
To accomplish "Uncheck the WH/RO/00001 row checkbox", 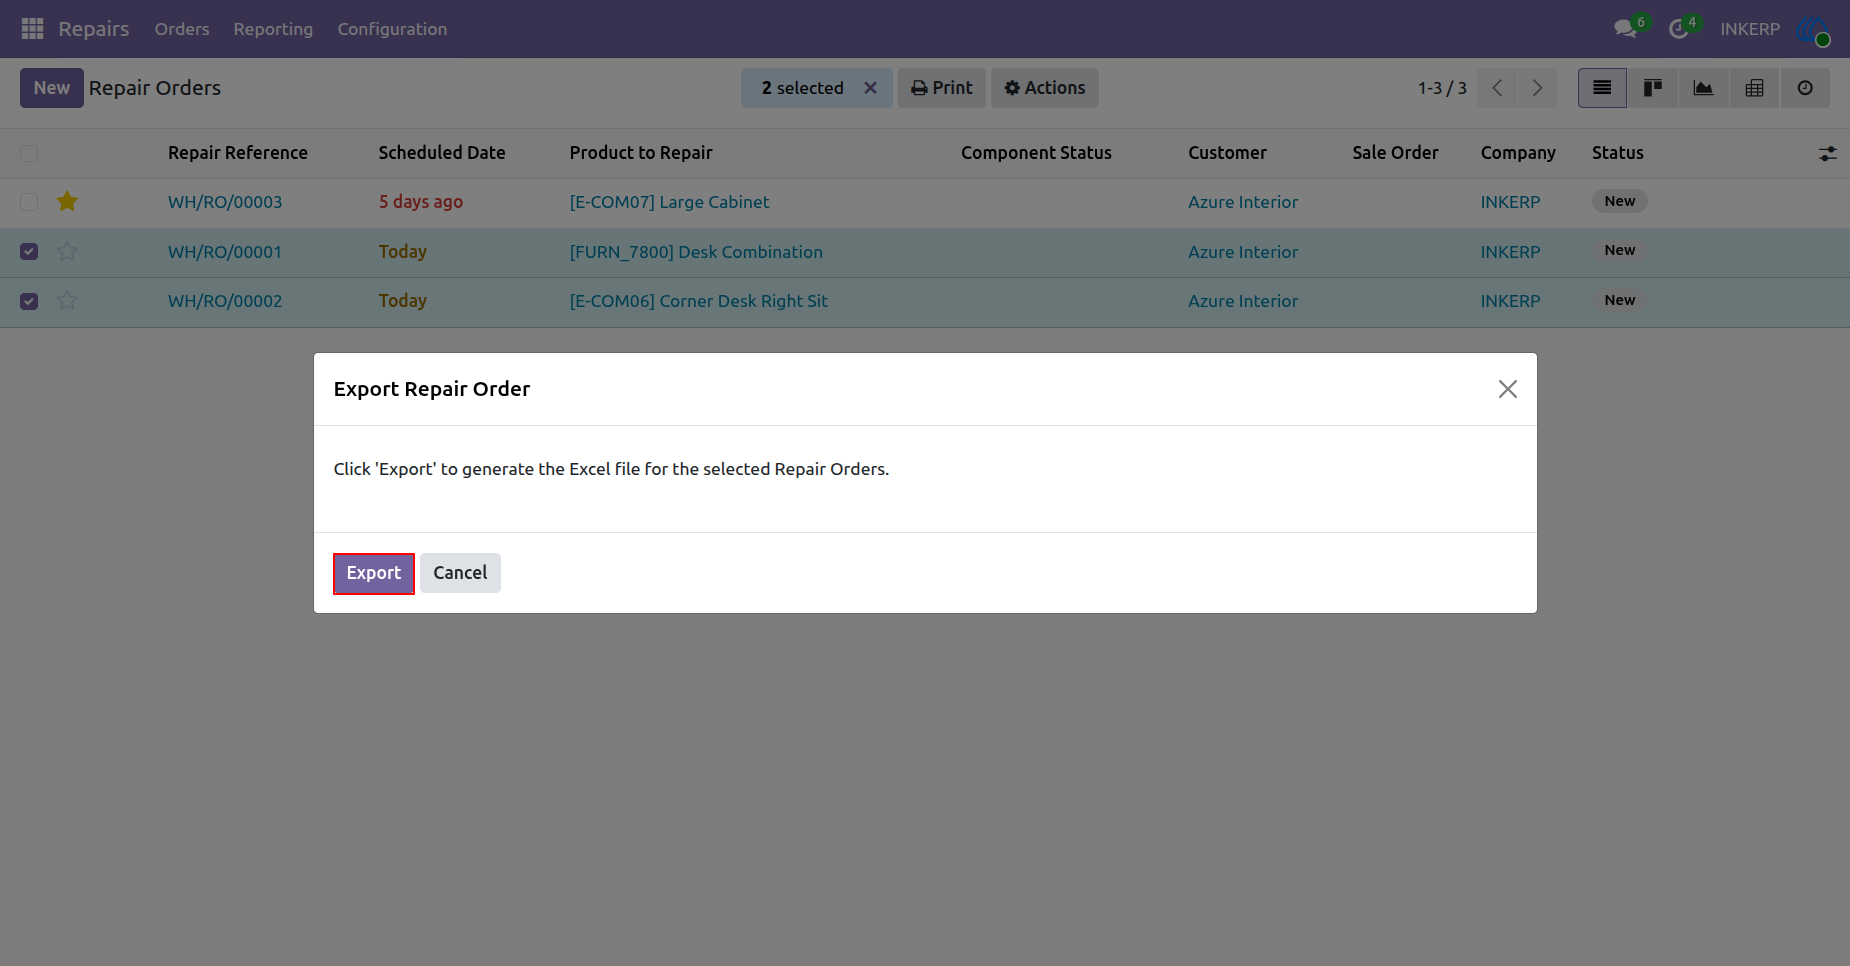I will coord(29,252).
